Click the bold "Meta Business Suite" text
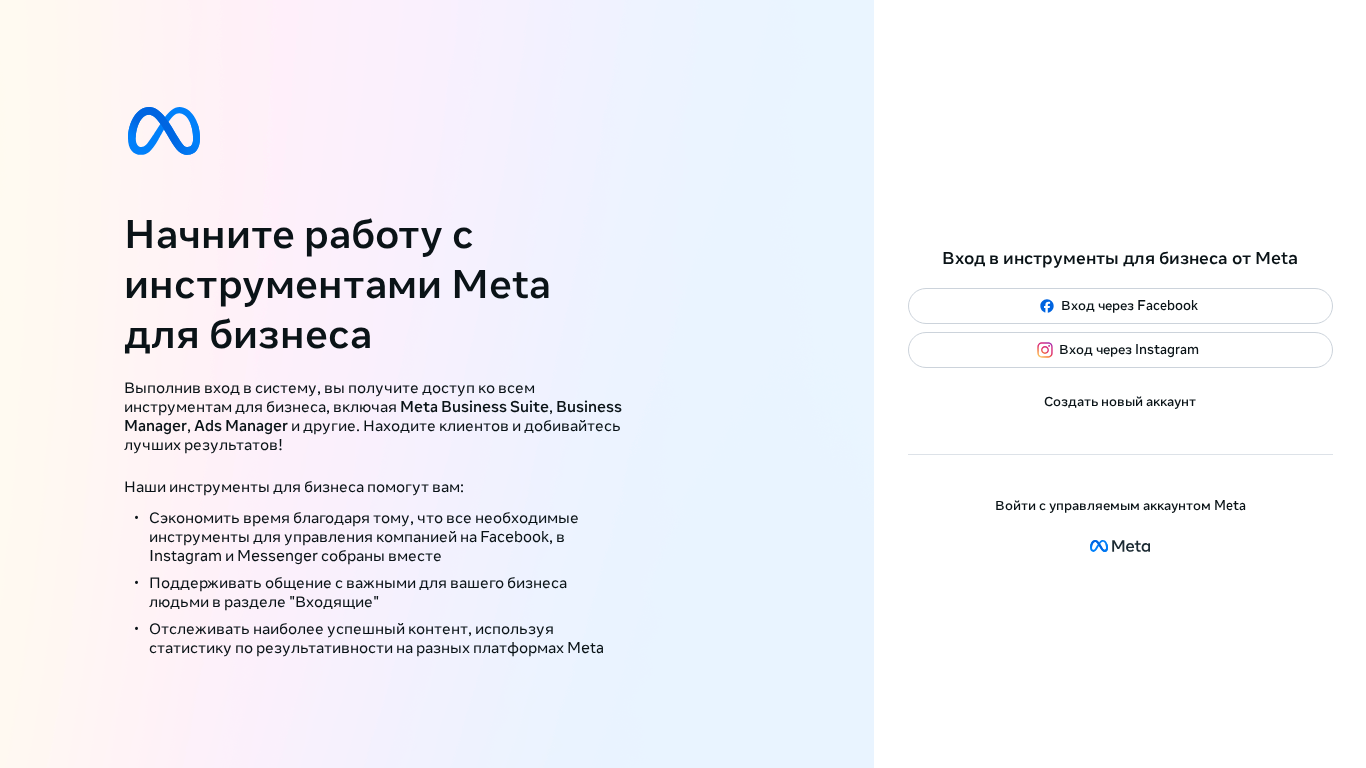Image resolution: width=1366 pixels, height=768 pixels. pyautogui.click(x=474, y=407)
